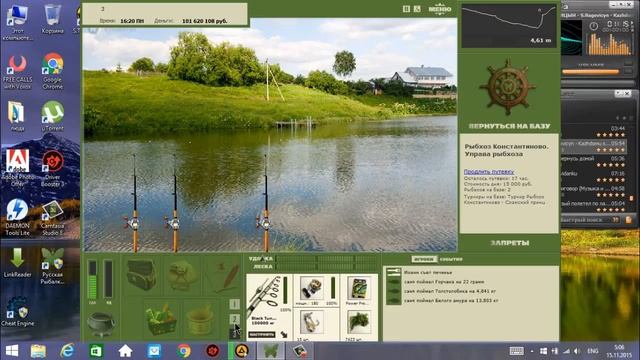Click the ENG language indicator in the tray

(592, 351)
